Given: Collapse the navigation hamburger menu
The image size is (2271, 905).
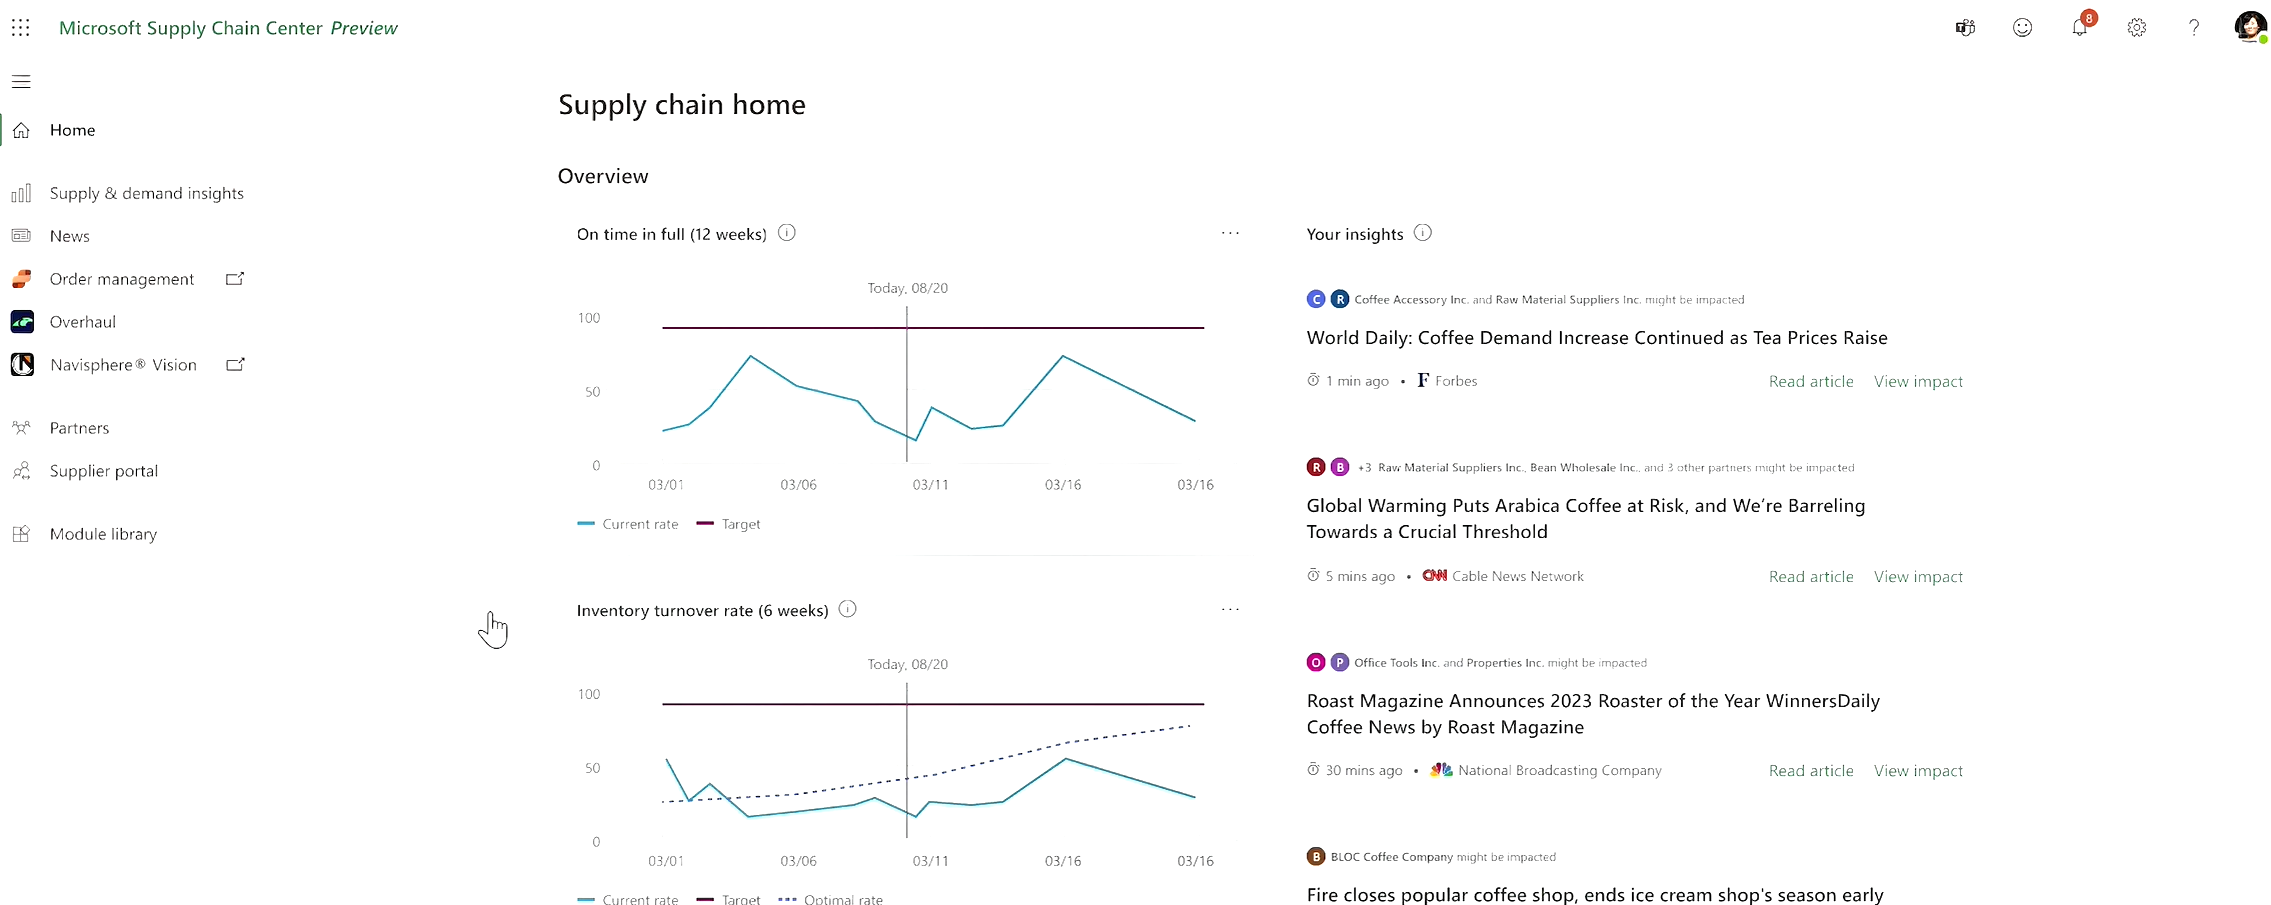Looking at the screenshot, I should click(x=21, y=82).
